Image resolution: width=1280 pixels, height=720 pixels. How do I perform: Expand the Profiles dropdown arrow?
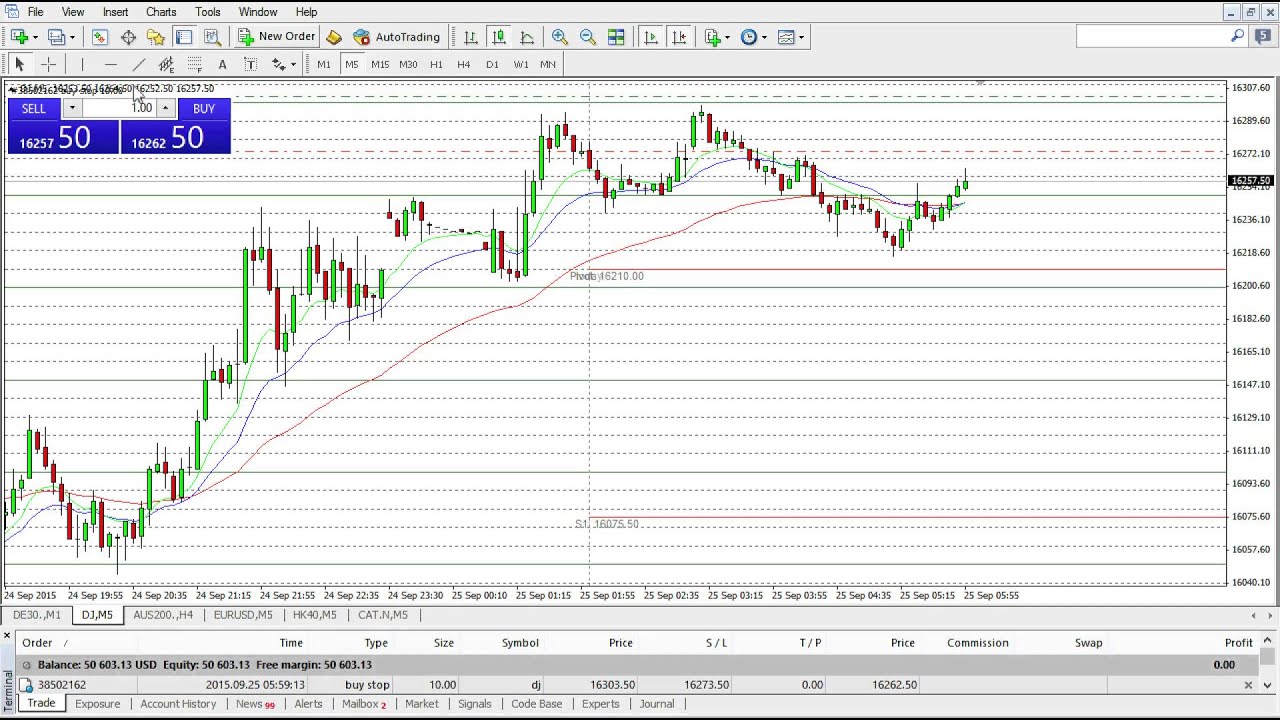(x=72, y=38)
